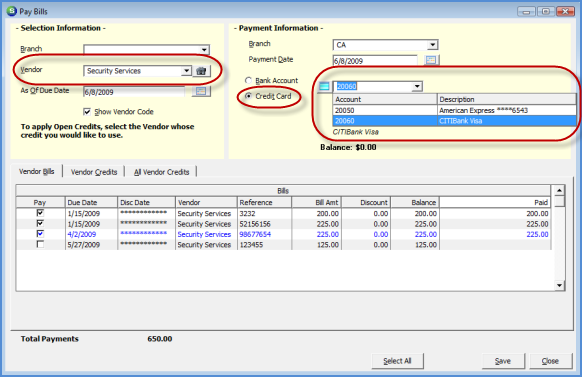Open the Selection Information Branch dropdown

pos(204,50)
